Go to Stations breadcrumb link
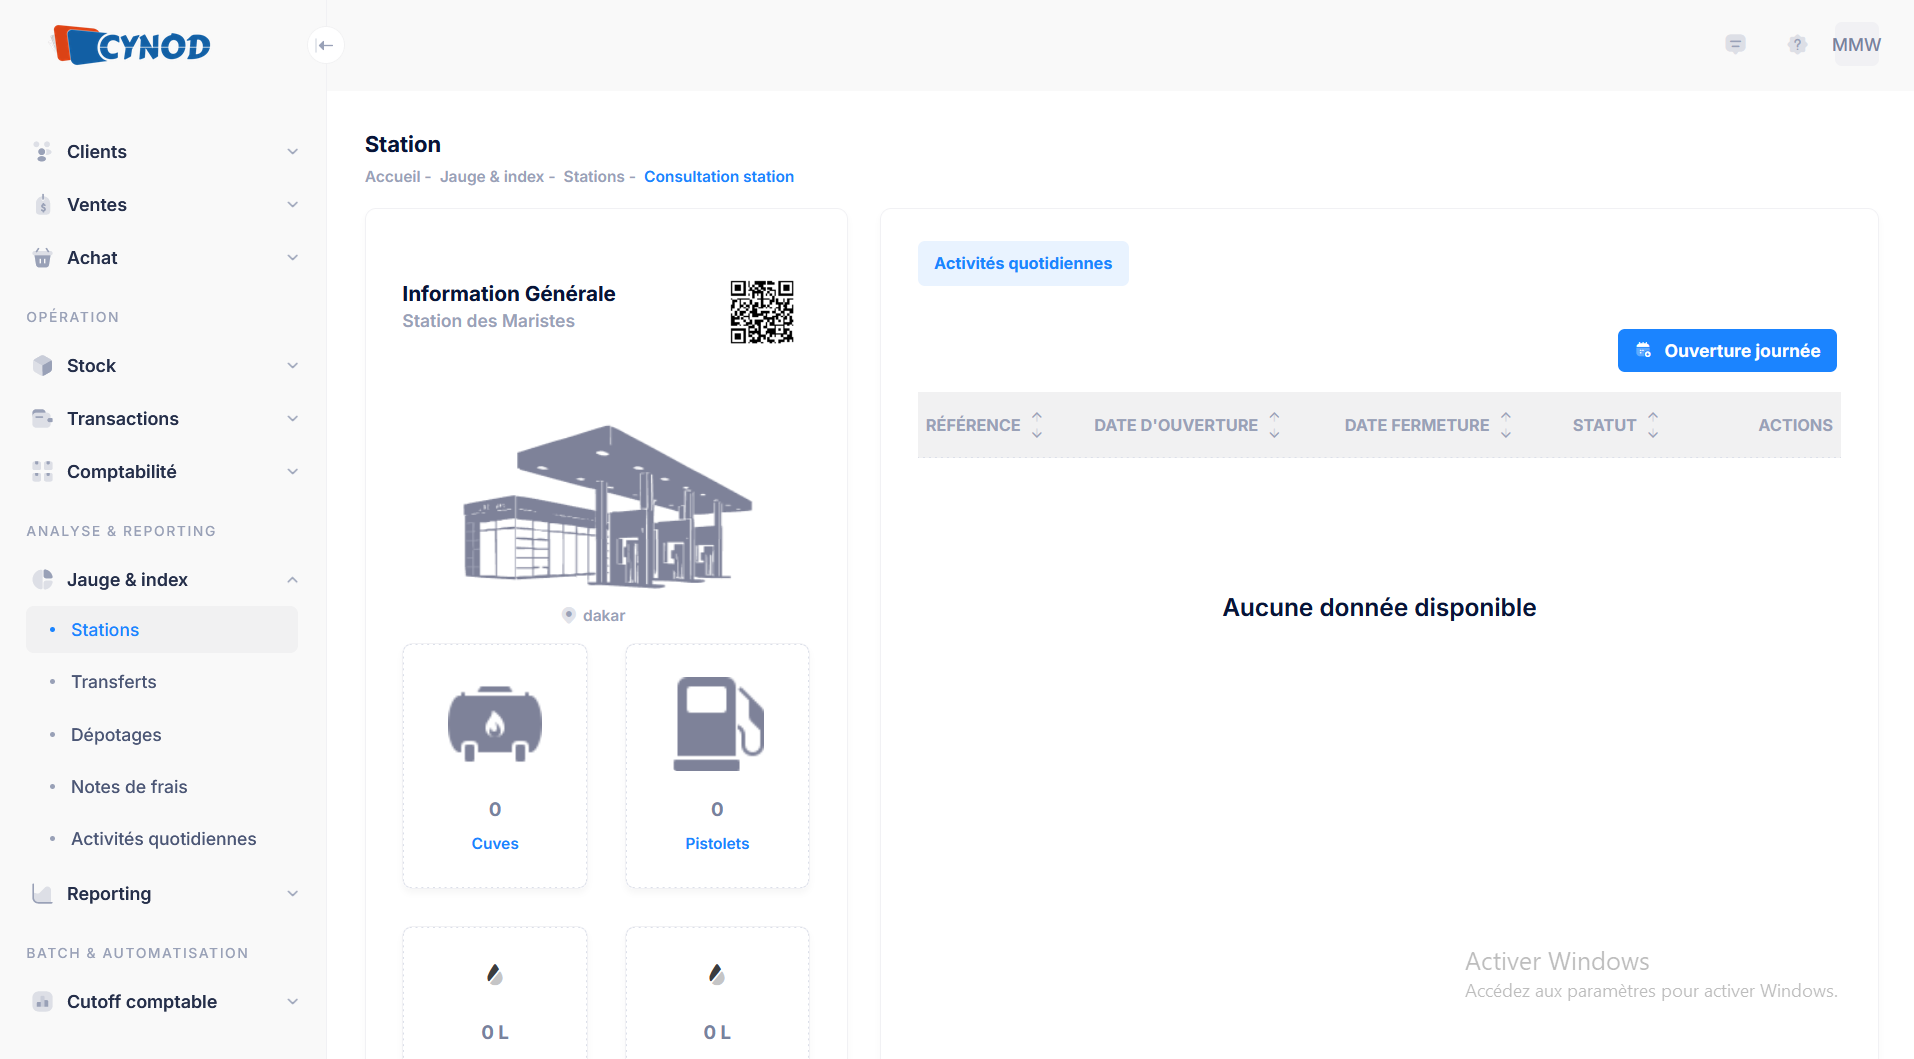Screen dimensions: 1914x1059 point(593,177)
